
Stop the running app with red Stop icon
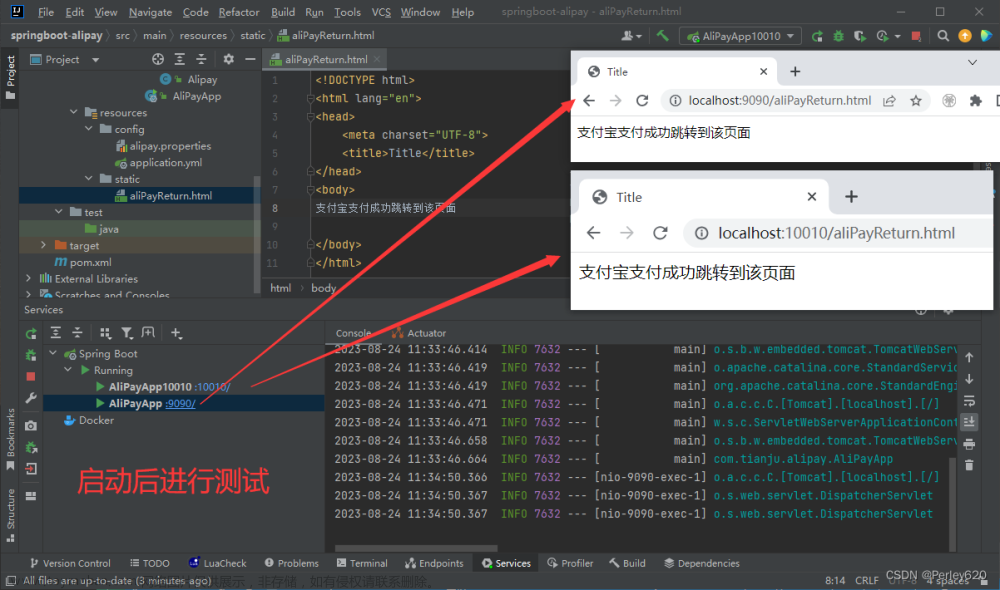pos(916,36)
